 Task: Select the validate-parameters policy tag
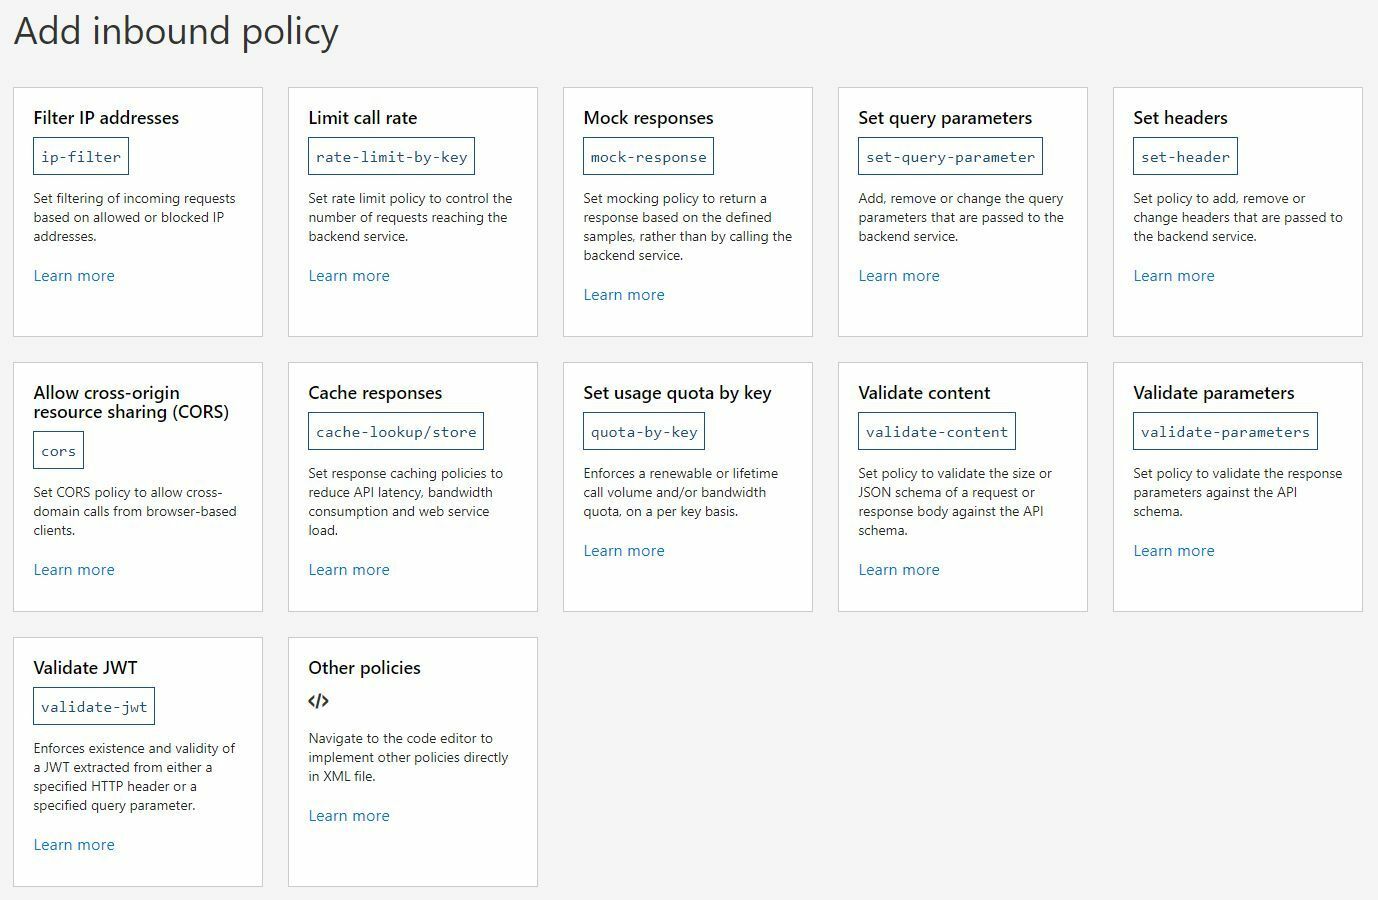1224,431
